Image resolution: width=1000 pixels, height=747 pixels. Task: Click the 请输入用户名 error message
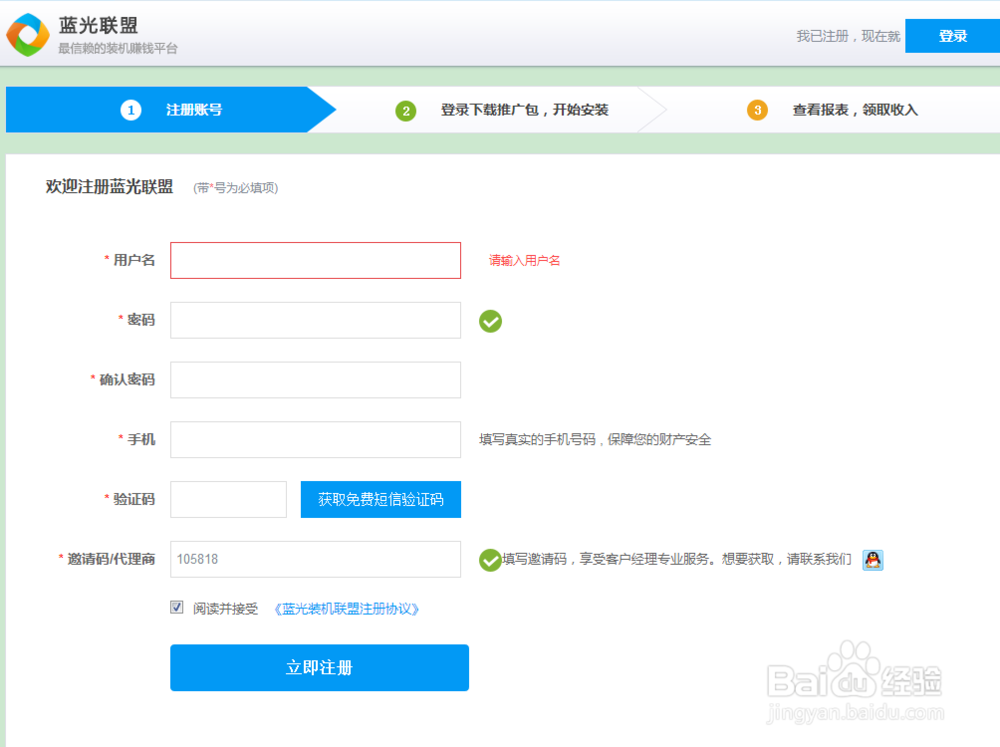(x=524, y=260)
